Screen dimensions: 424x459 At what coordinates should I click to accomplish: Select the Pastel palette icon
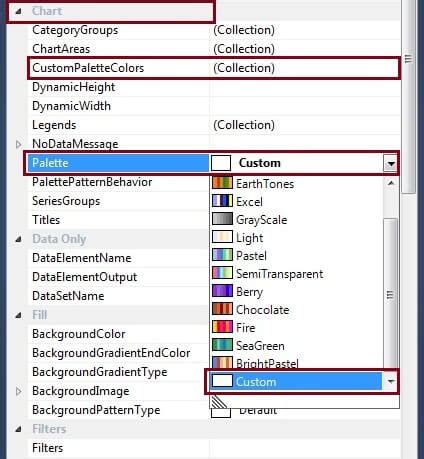222,255
